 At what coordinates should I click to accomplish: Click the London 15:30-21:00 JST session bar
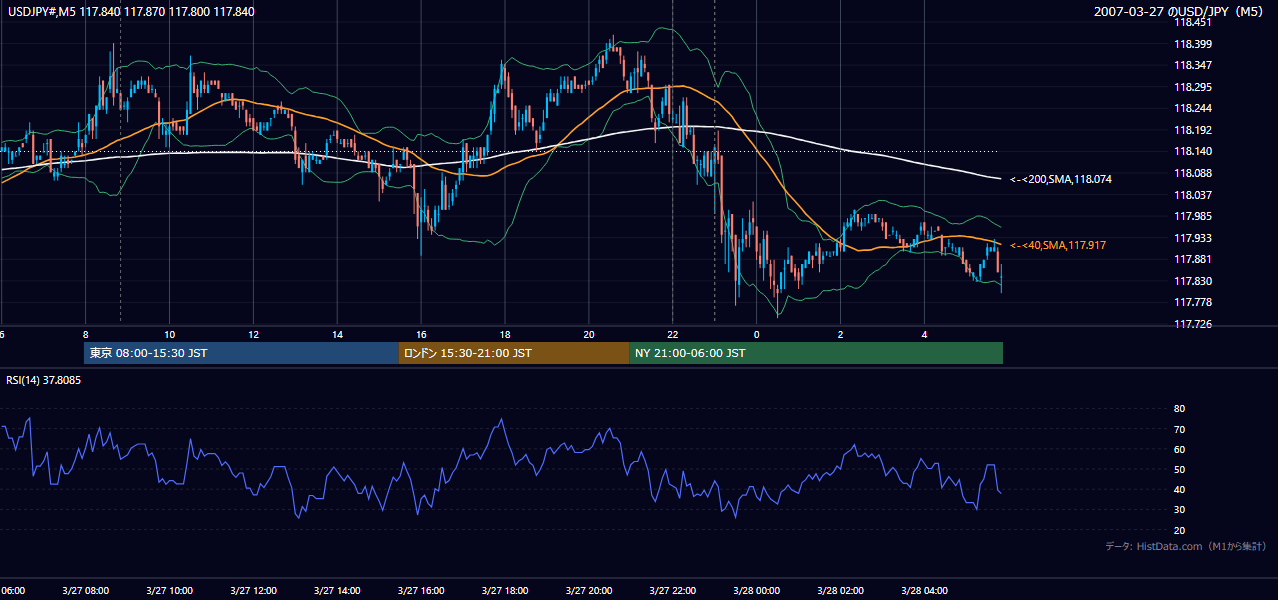pos(514,353)
